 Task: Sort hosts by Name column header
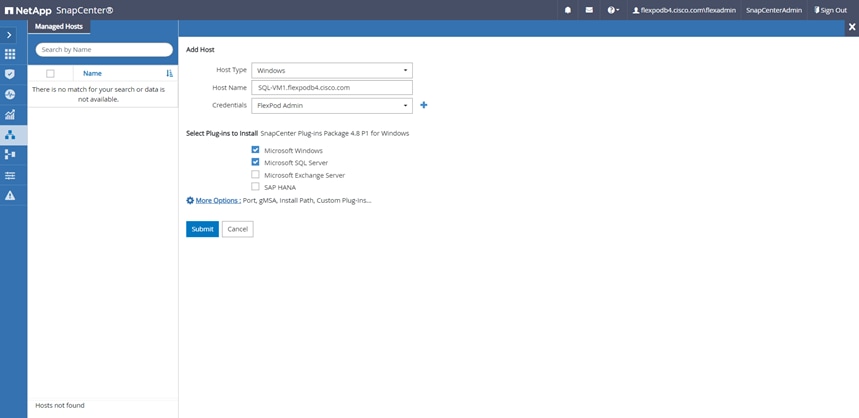[x=92, y=73]
